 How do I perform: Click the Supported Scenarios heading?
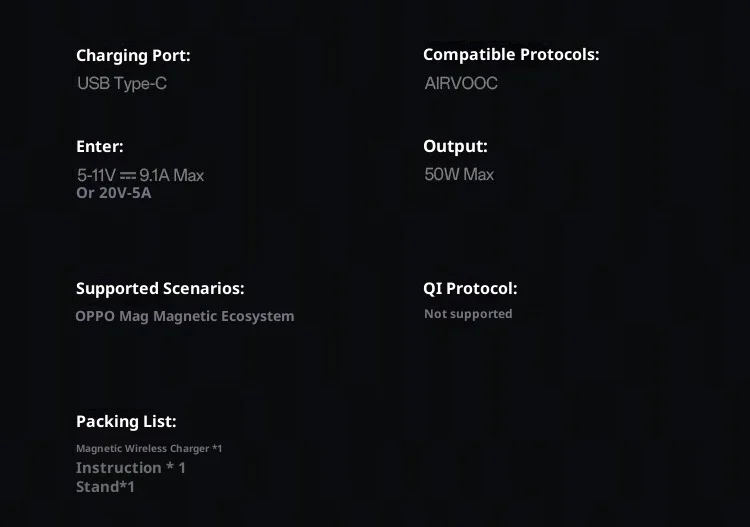[160, 289]
